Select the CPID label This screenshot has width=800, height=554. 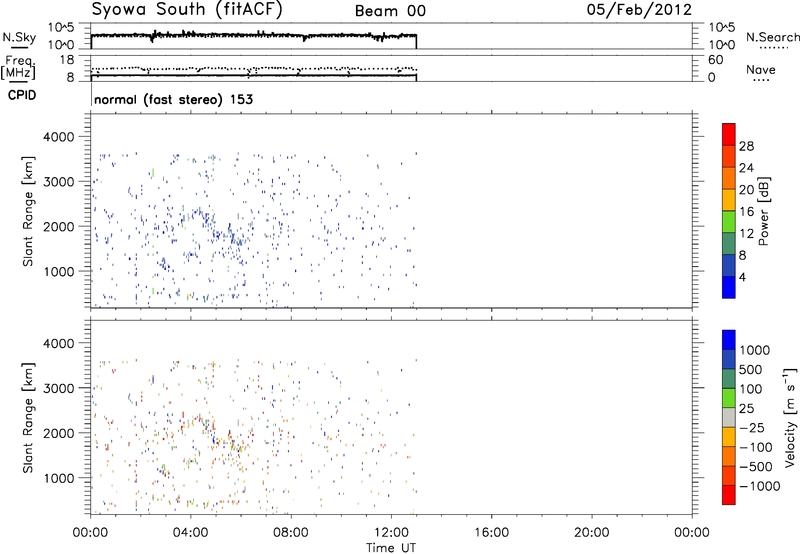(22, 95)
